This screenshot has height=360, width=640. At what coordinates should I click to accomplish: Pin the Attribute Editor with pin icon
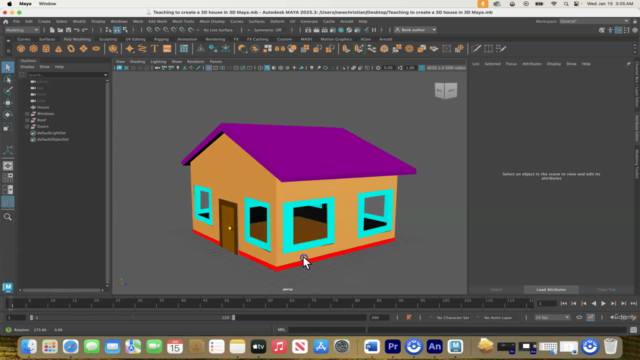[x=628, y=64]
